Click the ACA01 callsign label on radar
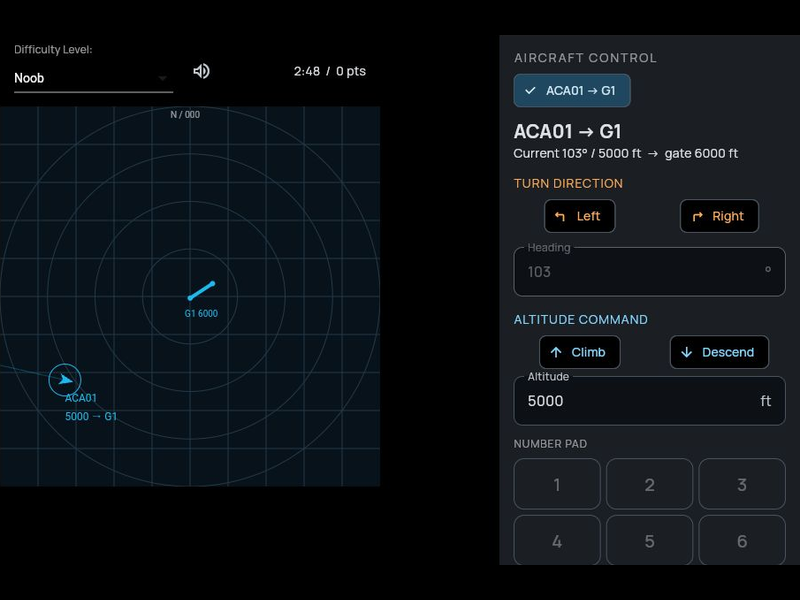This screenshot has height=600, width=800. (81, 398)
